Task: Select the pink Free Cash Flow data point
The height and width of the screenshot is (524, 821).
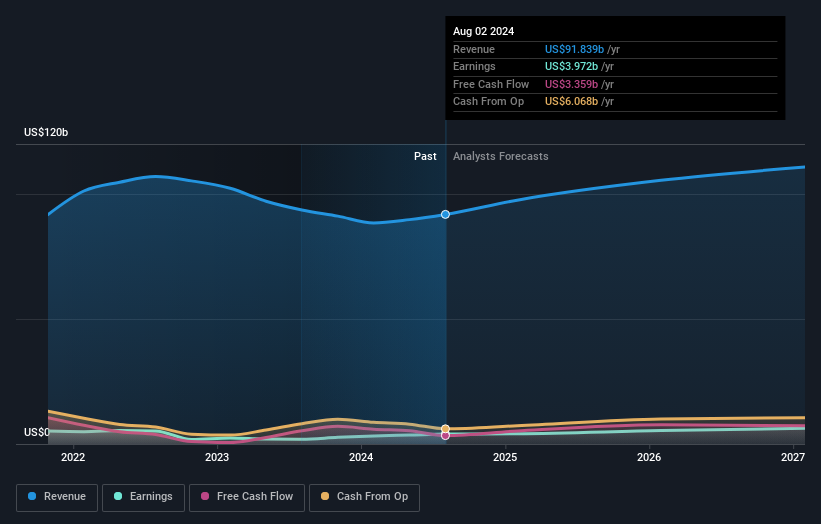Action: pos(445,436)
